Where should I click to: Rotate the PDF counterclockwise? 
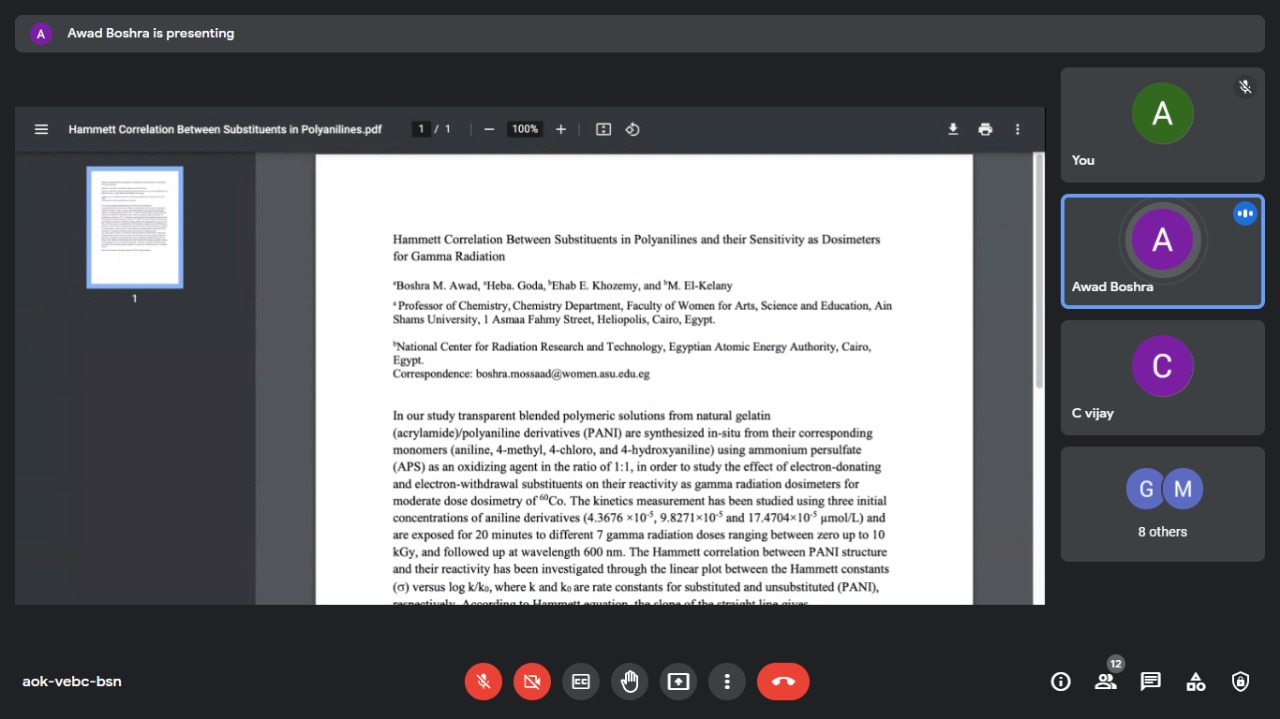click(x=632, y=129)
